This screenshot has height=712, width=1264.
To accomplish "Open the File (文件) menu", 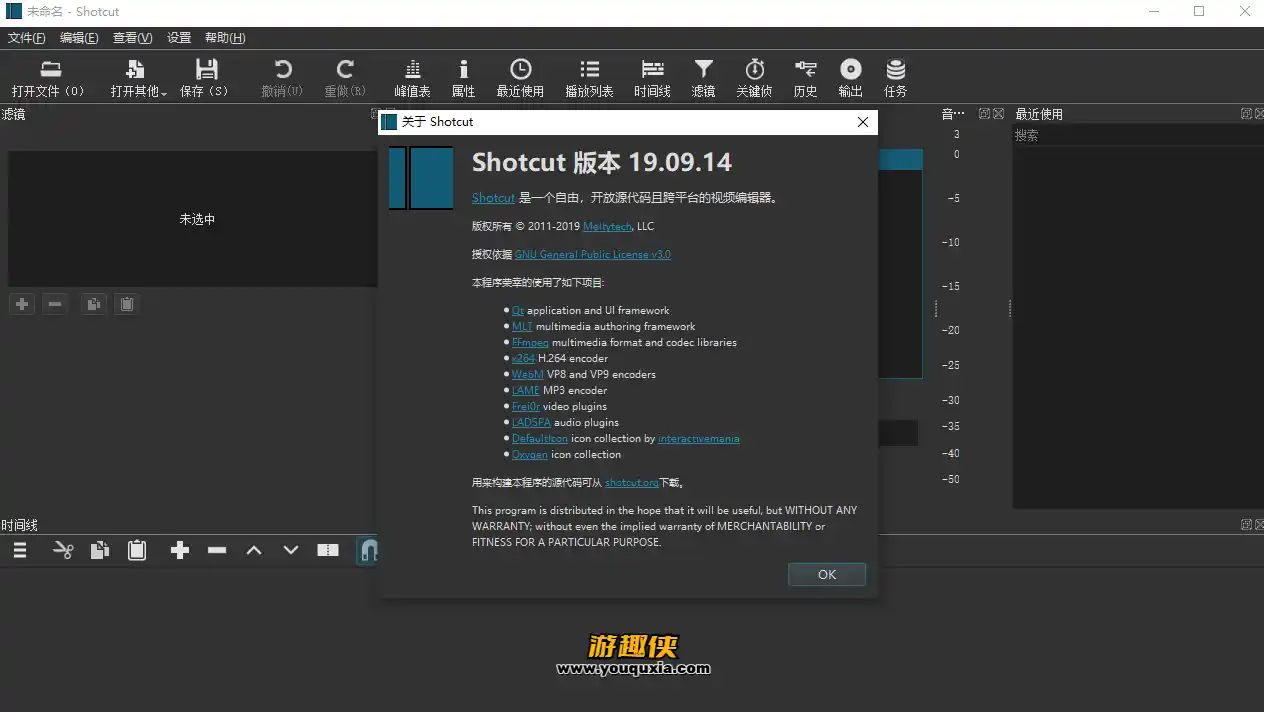I will pyautogui.click(x=27, y=38).
